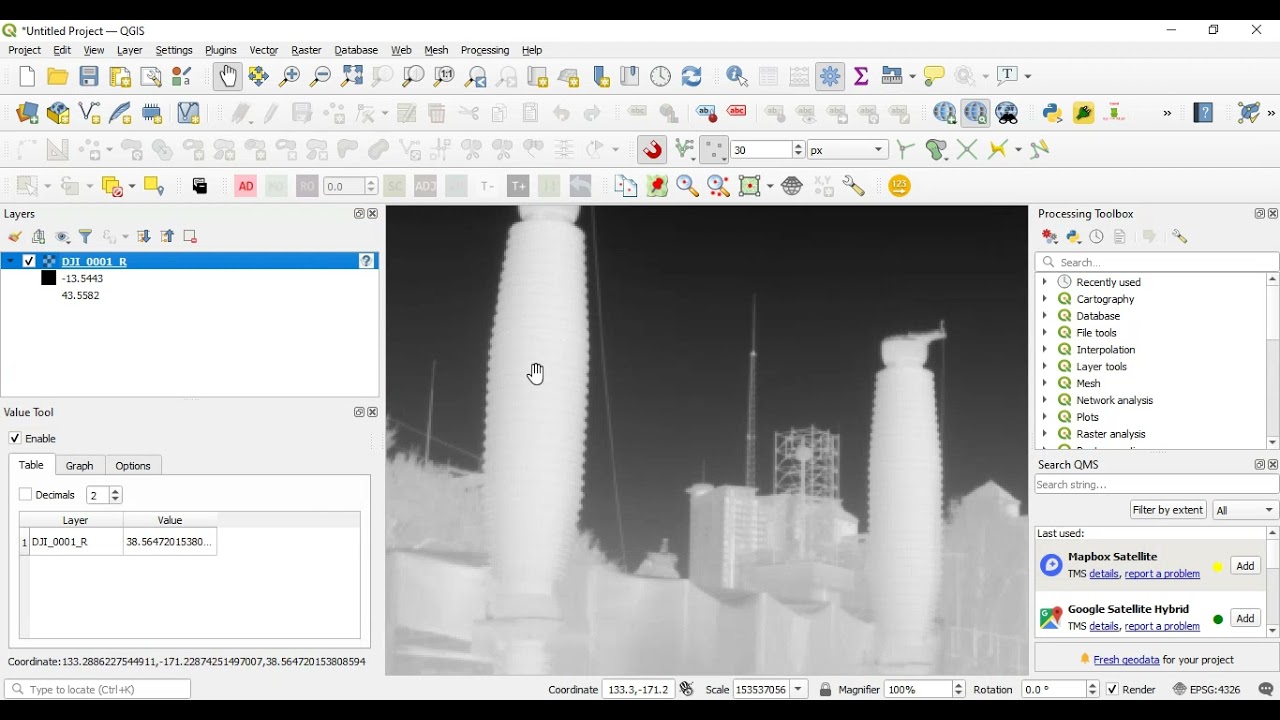Open the All filter dropdown in Search QMS
This screenshot has width=1280, height=720.
click(1246, 511)
